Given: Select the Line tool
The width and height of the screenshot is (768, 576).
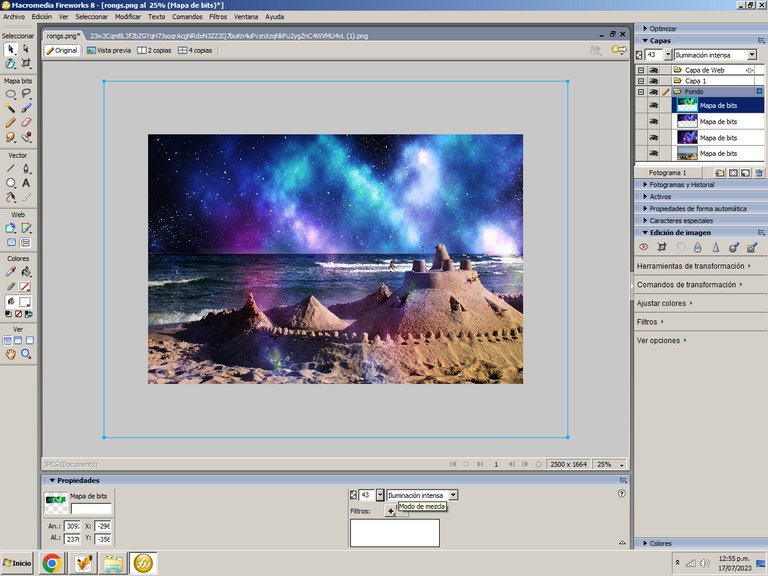Looking at the screenshot, I should point(10,168).
